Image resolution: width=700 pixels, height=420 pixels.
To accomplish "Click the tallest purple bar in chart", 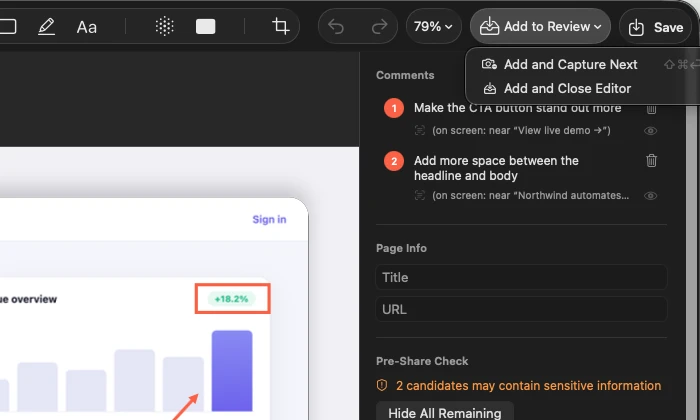I will pyautogui.click(x=232, y=370).
